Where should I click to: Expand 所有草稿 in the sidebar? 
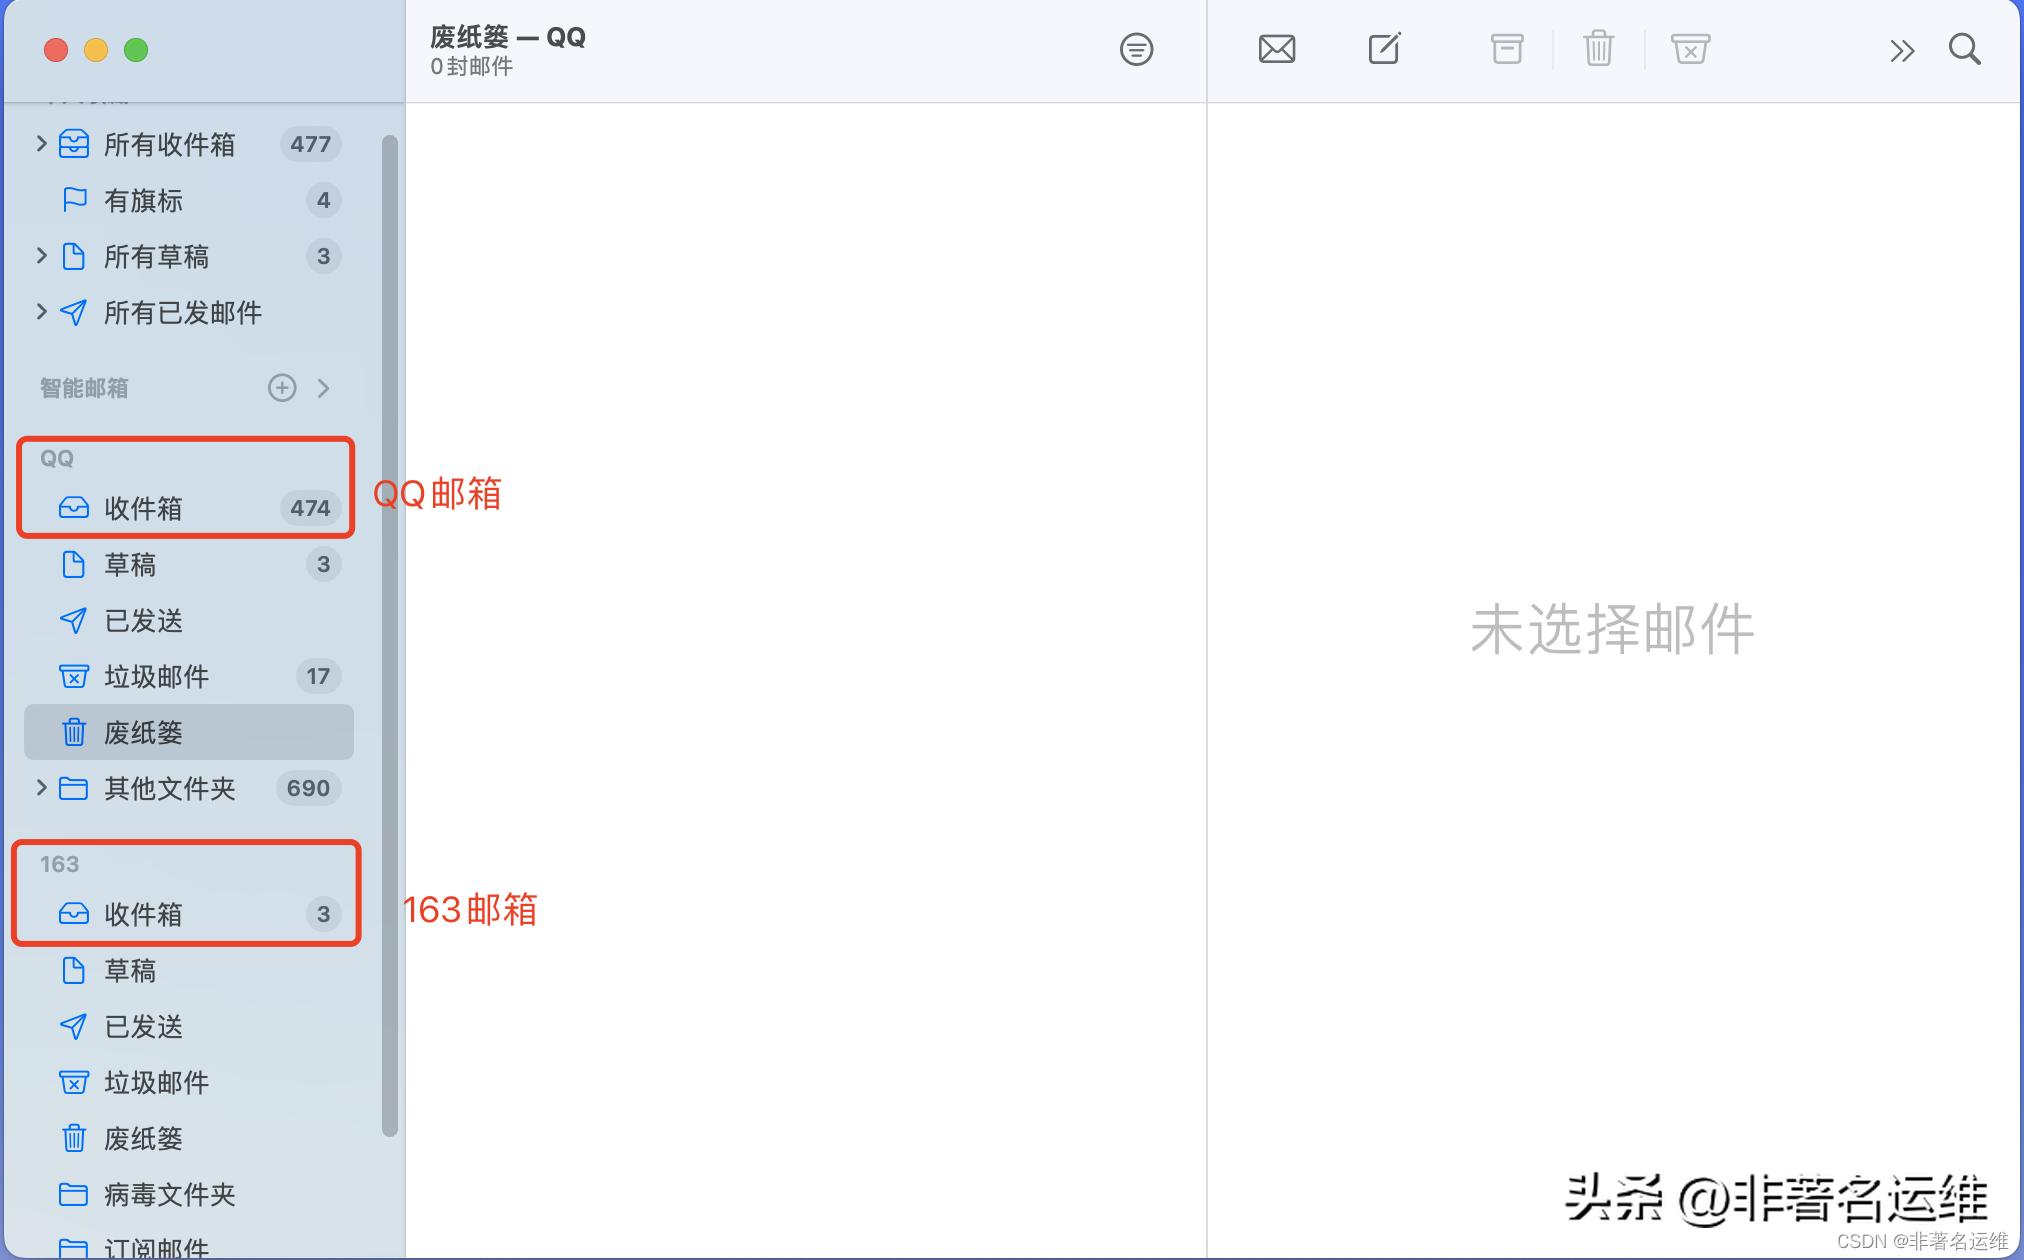[x=40, y=257]
